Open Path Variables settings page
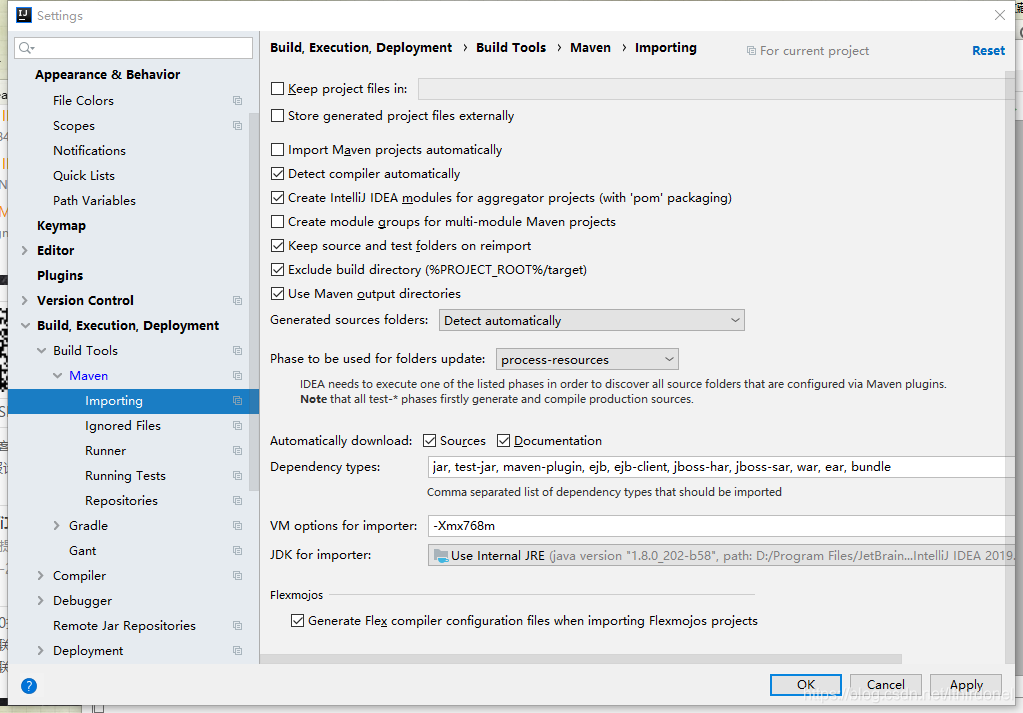Screen dimensions: 1023x713 pyautogui.click(x=95, y=201)
